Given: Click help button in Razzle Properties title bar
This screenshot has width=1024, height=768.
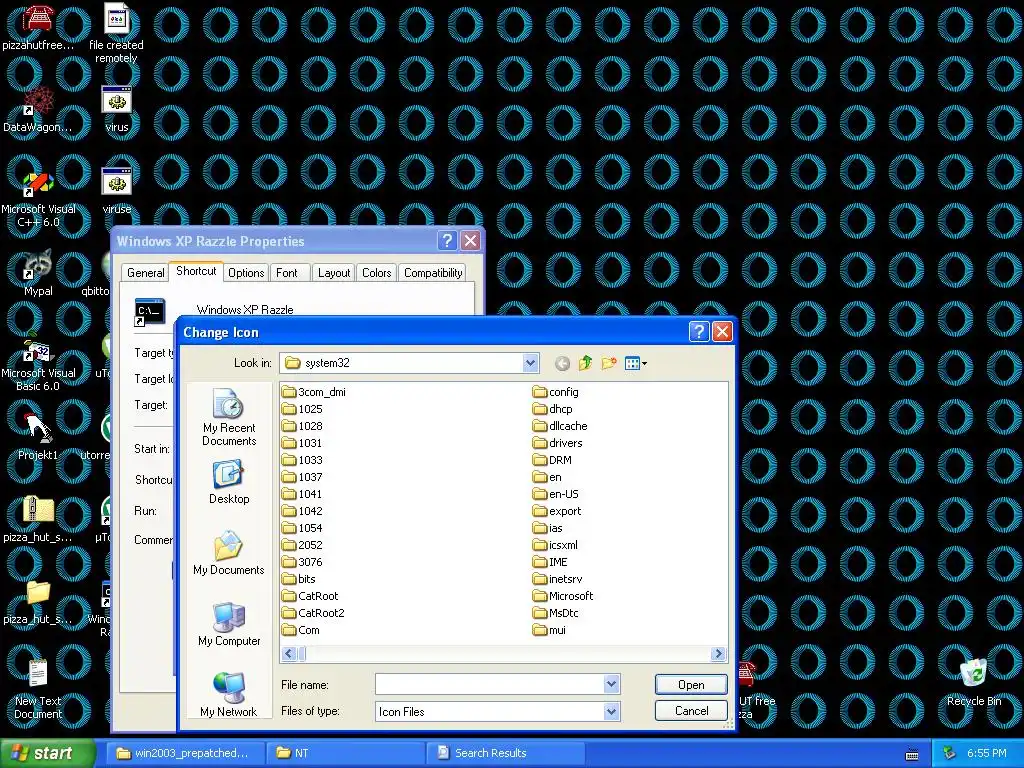Looking at the screenshot, I should click(x=447, y=241).
